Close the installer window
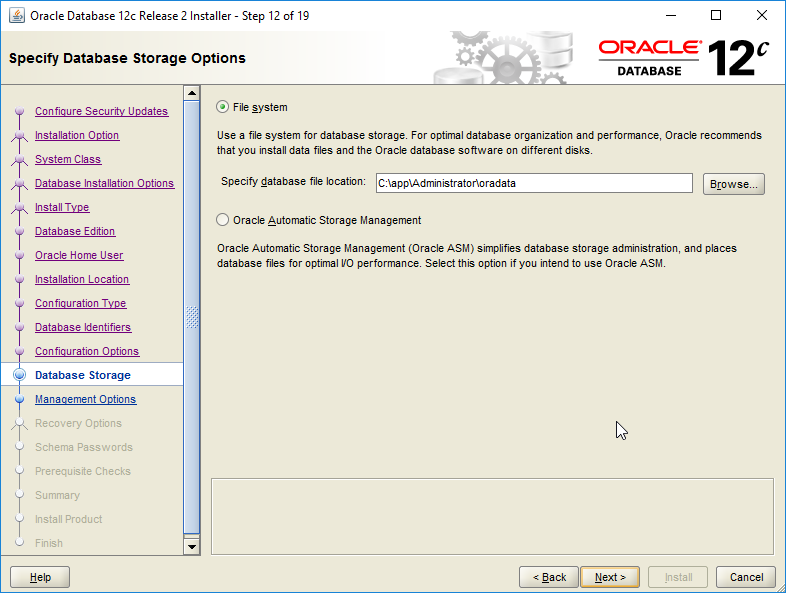786x593 pixels. [761, 16]
